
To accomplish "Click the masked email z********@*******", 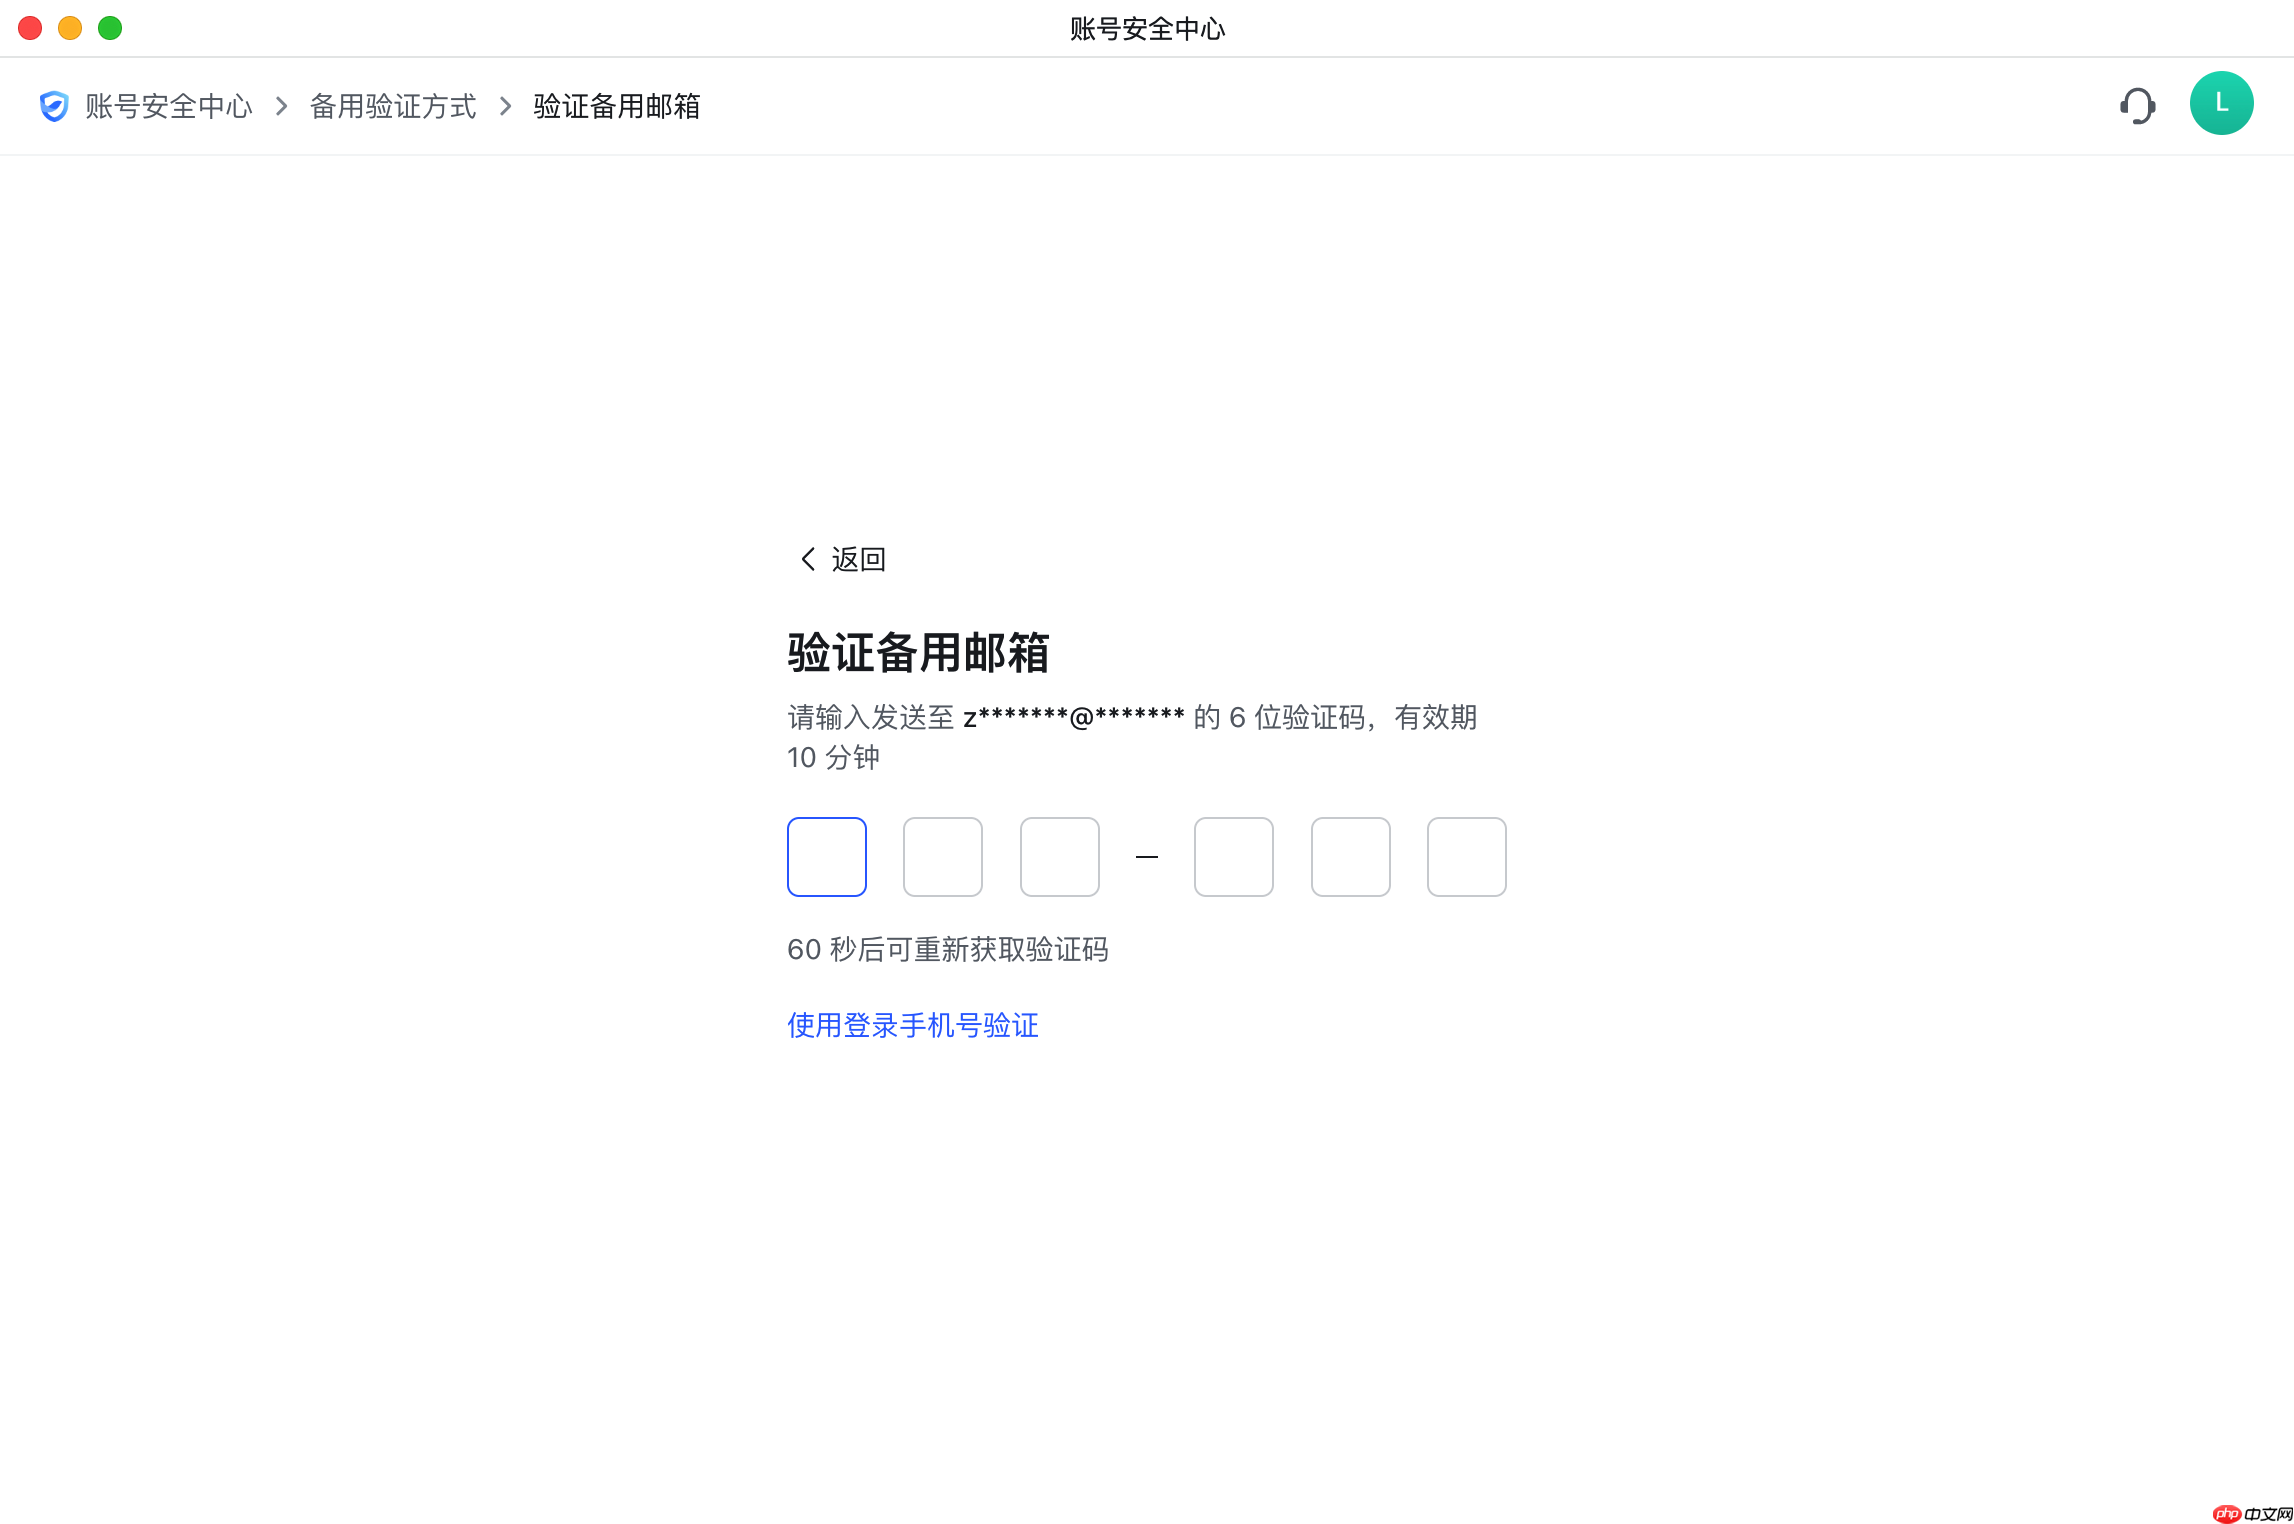I will click(1074, 717).
